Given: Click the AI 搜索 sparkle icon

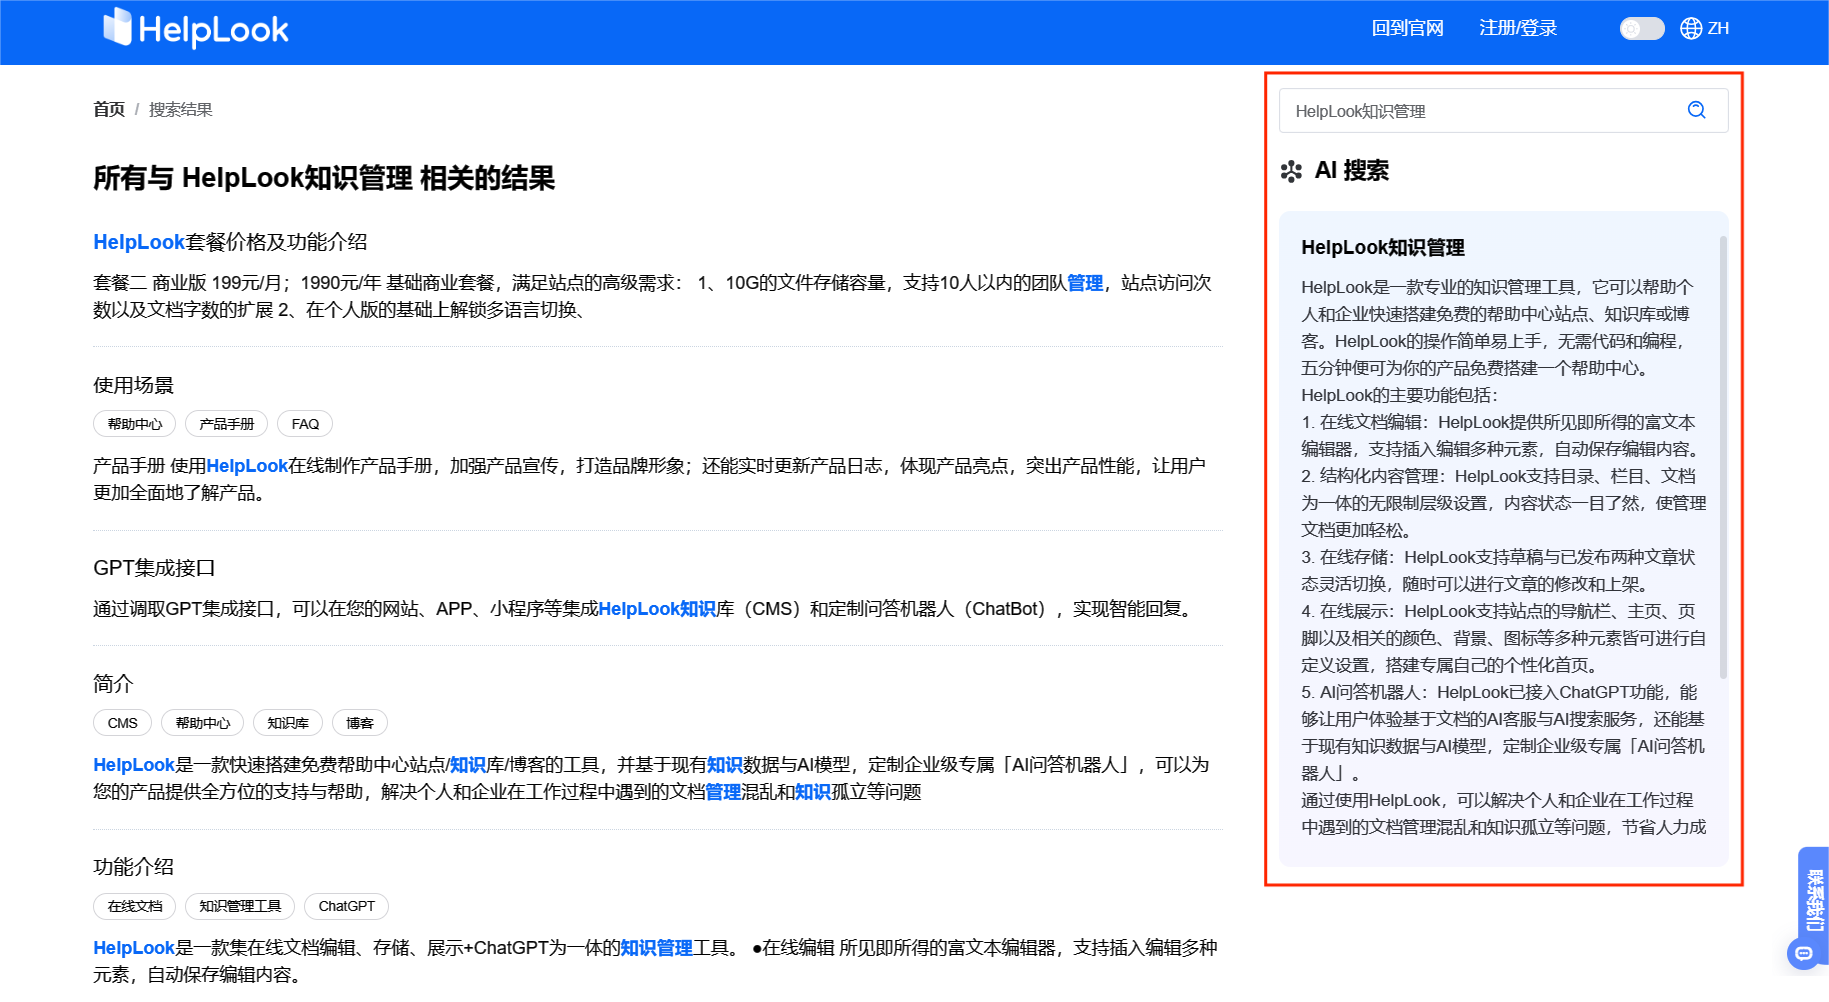Looking at the screenshot, I should coord(1291,170).
